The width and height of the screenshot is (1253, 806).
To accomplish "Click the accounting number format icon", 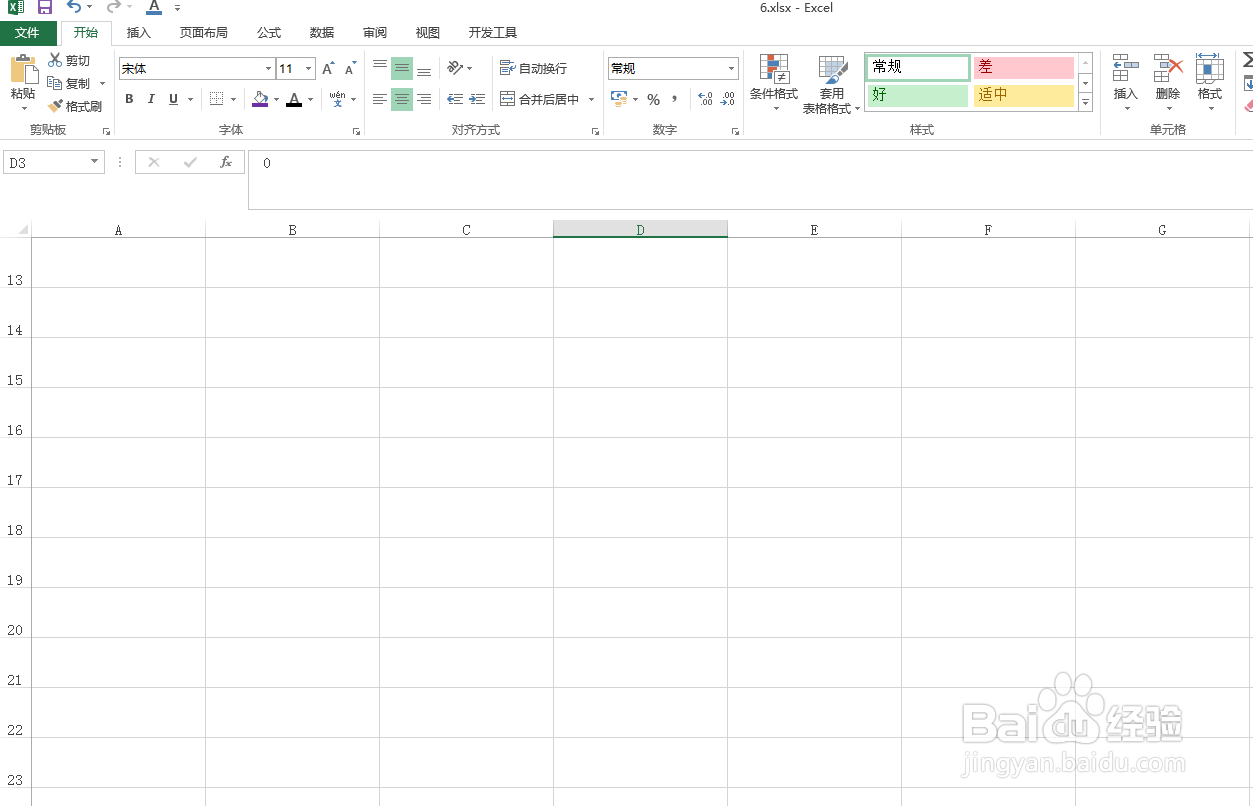I will [x=619, y=99].
